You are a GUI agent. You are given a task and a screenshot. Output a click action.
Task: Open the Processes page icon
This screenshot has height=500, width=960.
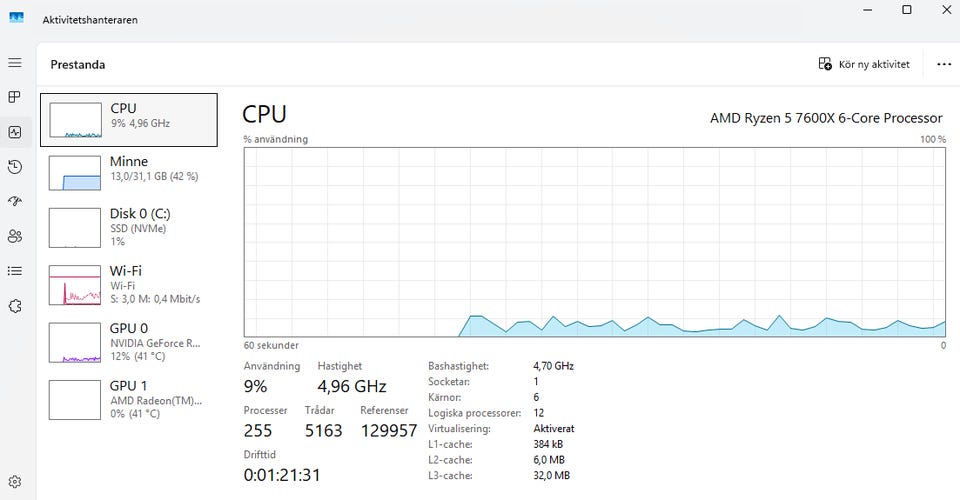[x=14, y=97]
